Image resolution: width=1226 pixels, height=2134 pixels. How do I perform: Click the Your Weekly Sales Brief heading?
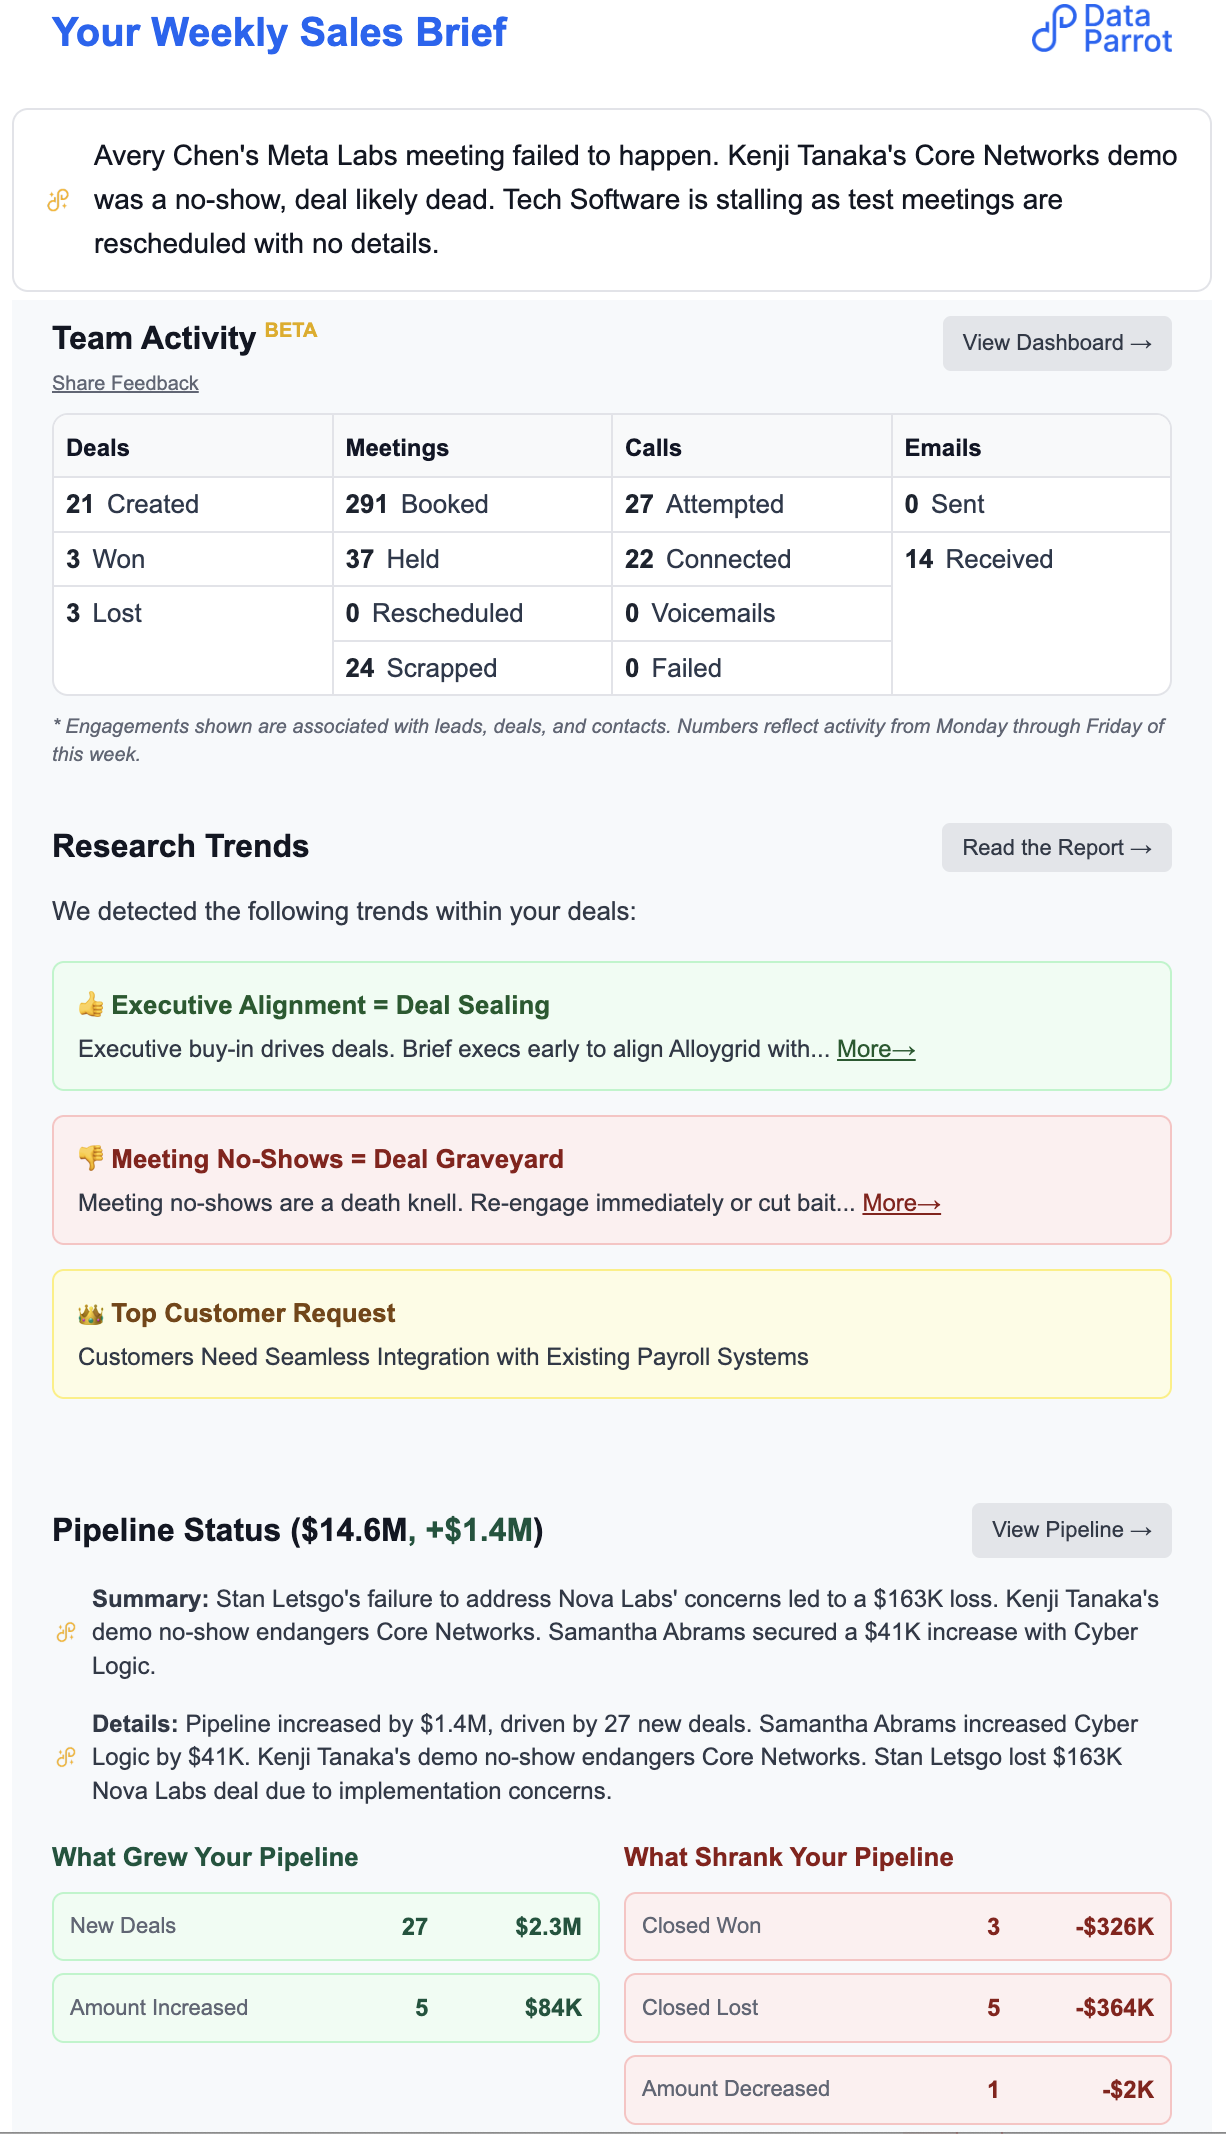point(279,33)
